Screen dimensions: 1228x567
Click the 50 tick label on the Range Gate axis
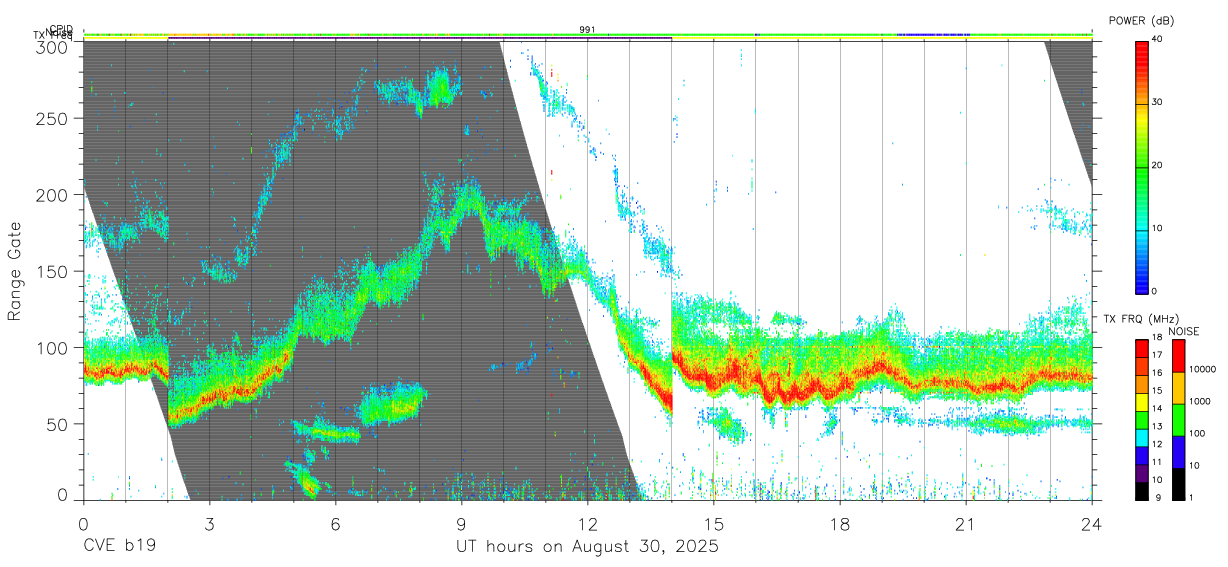point(59,423)
